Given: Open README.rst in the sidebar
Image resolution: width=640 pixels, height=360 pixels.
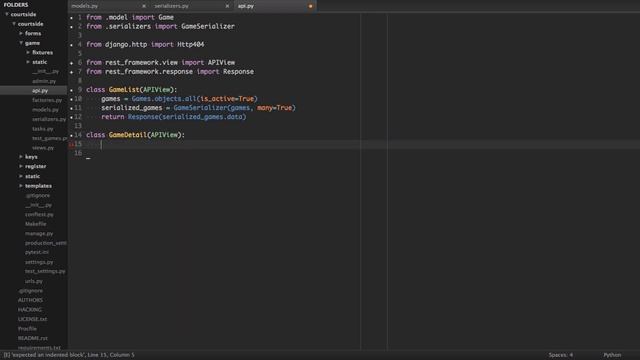Looking at the screenshot, I should pos(33,338).
